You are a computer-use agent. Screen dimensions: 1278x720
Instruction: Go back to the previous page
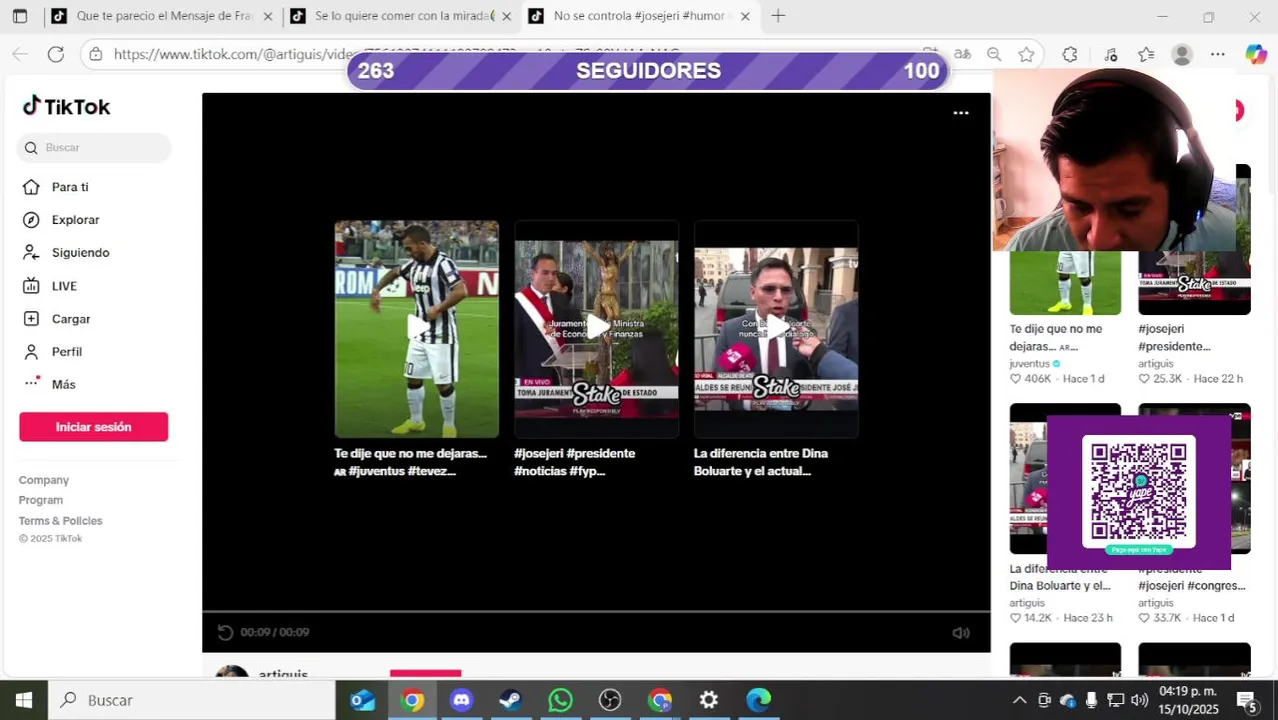[20, 54]
